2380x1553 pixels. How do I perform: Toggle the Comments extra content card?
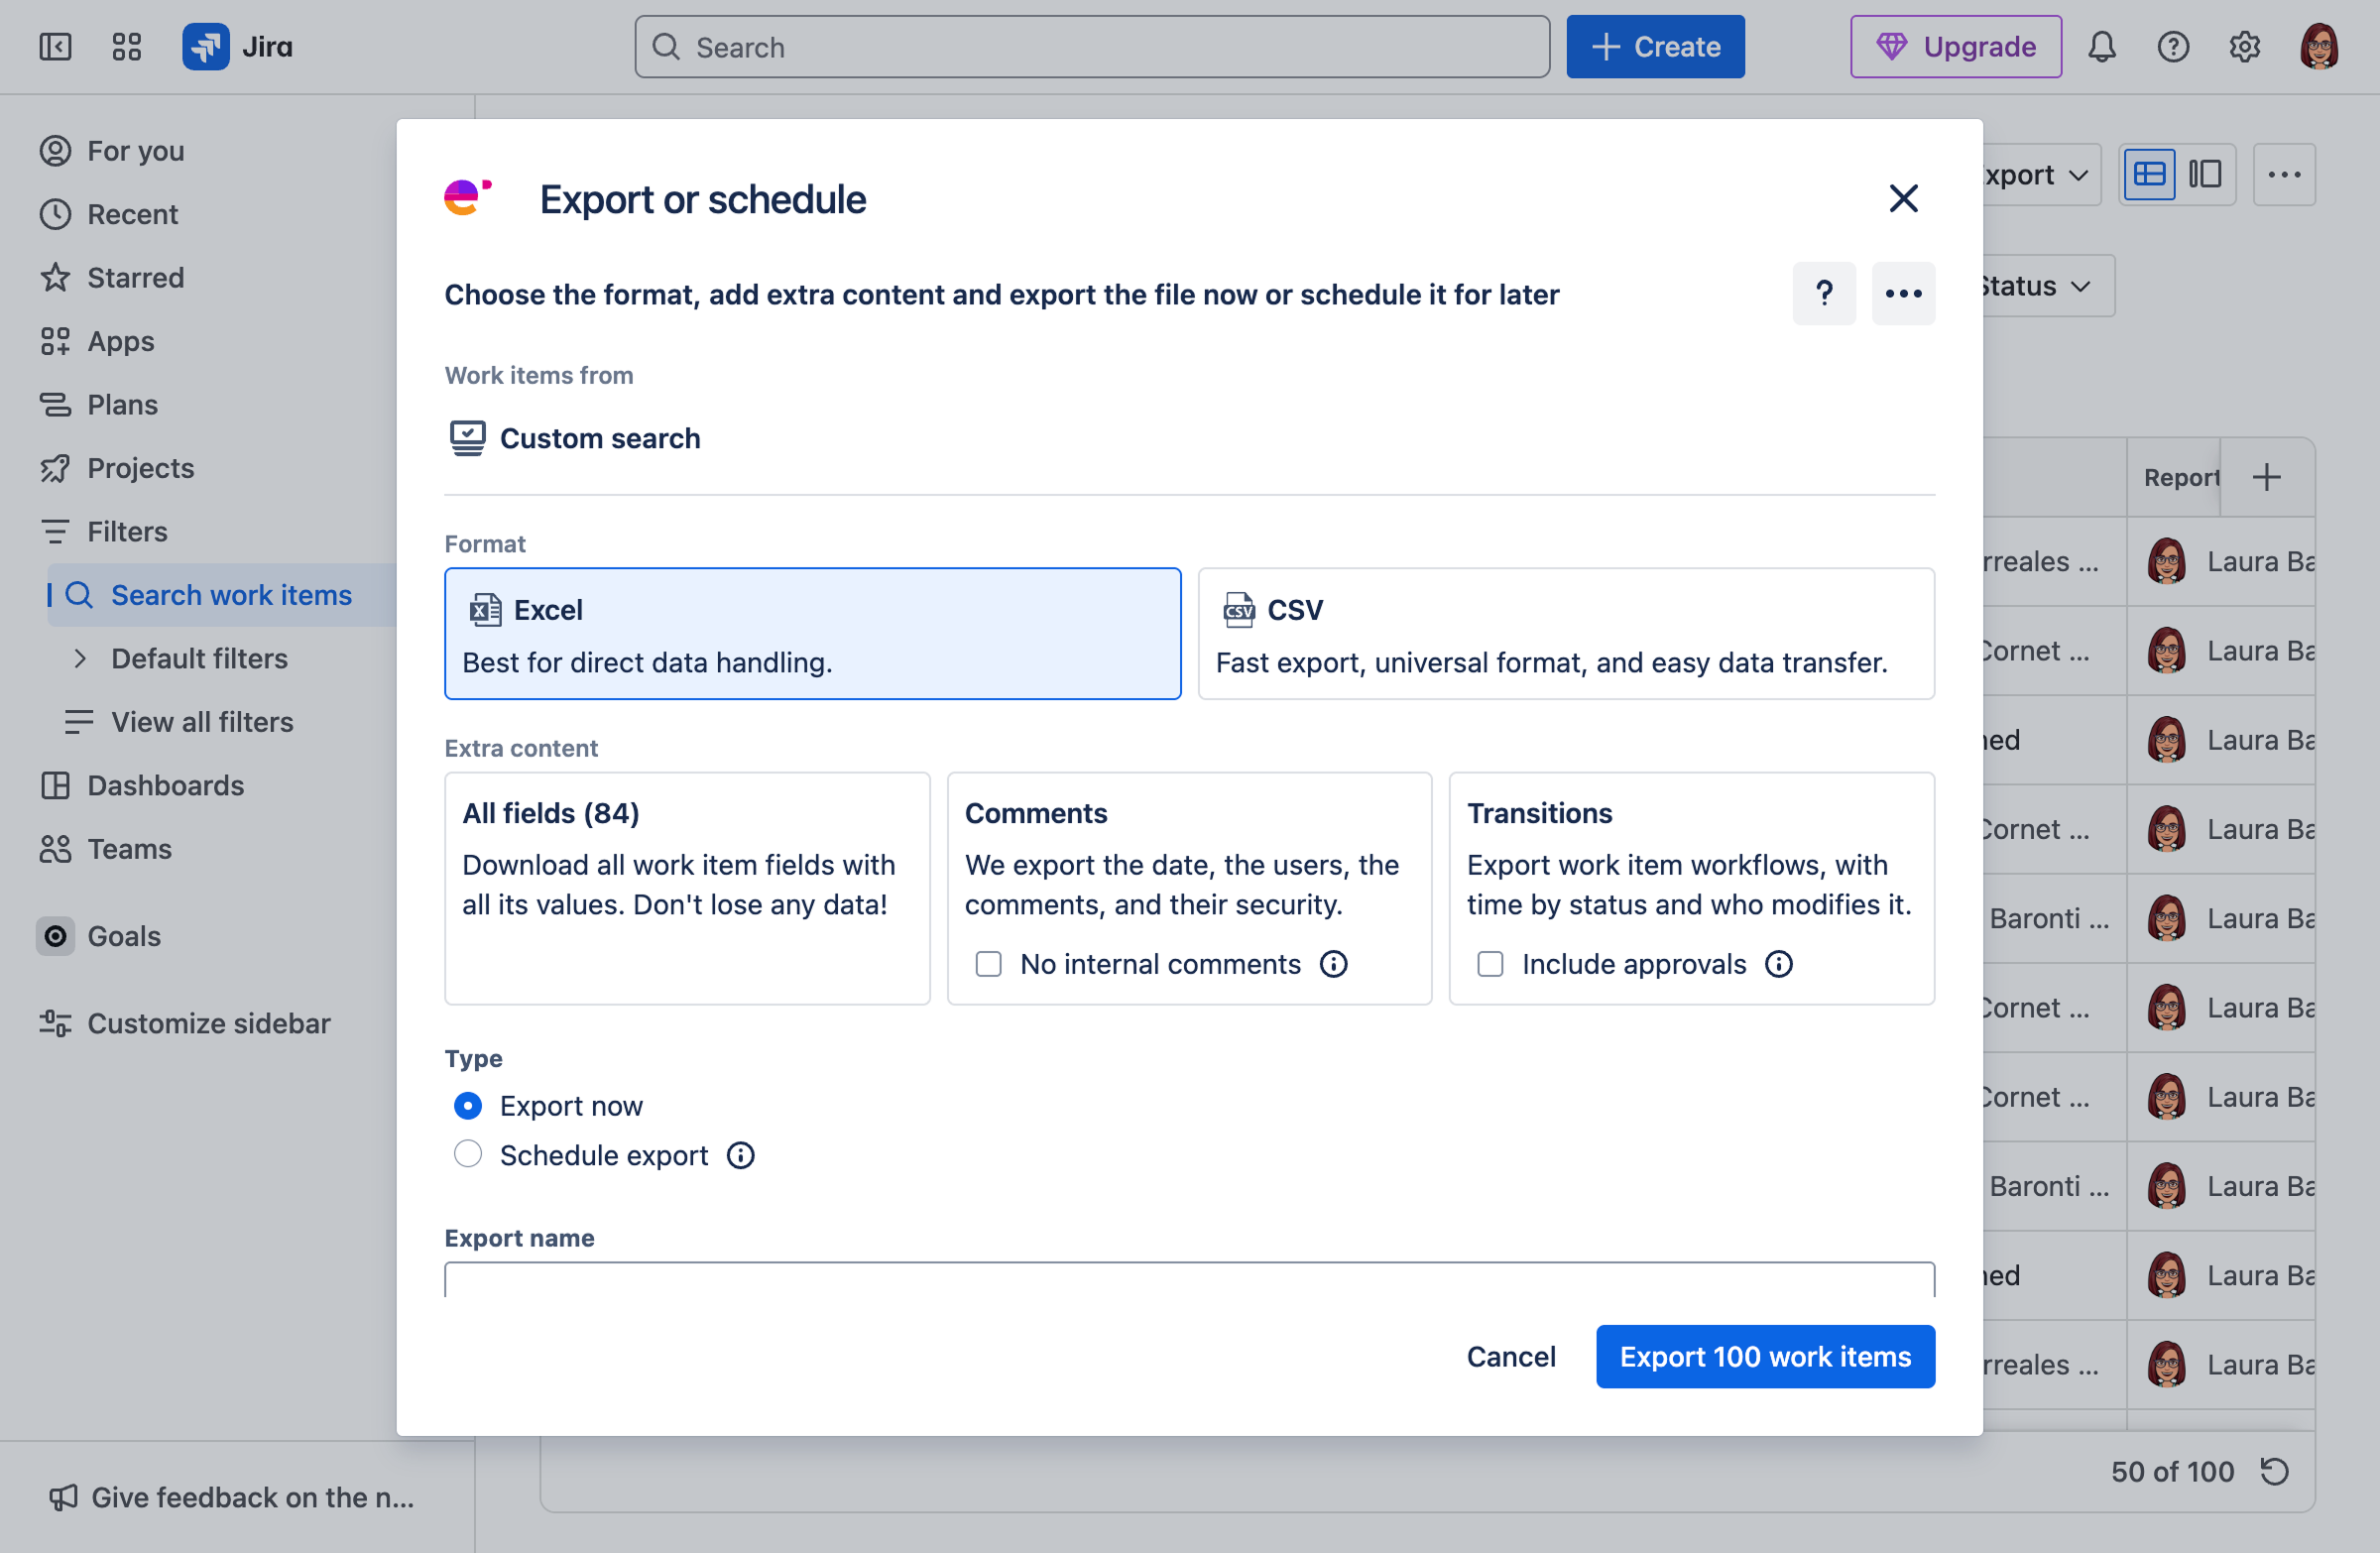1189,888
